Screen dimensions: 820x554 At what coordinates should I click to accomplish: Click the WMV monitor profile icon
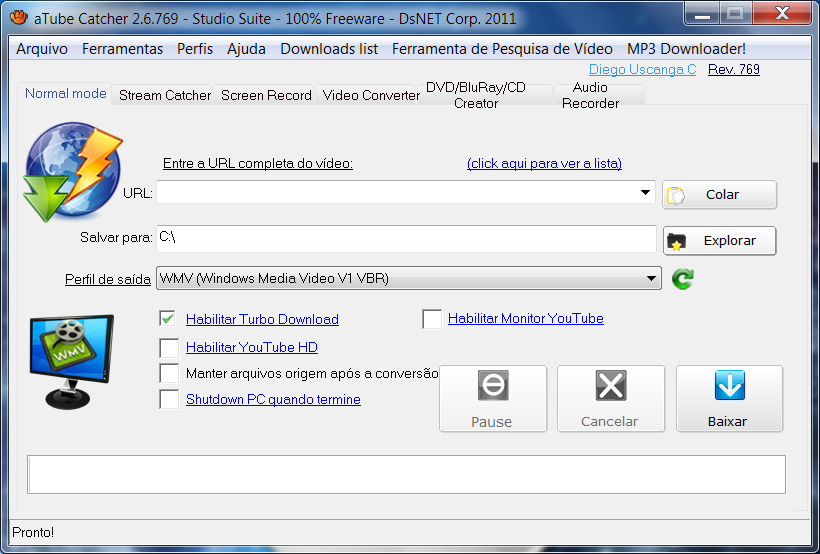[72, 361]
